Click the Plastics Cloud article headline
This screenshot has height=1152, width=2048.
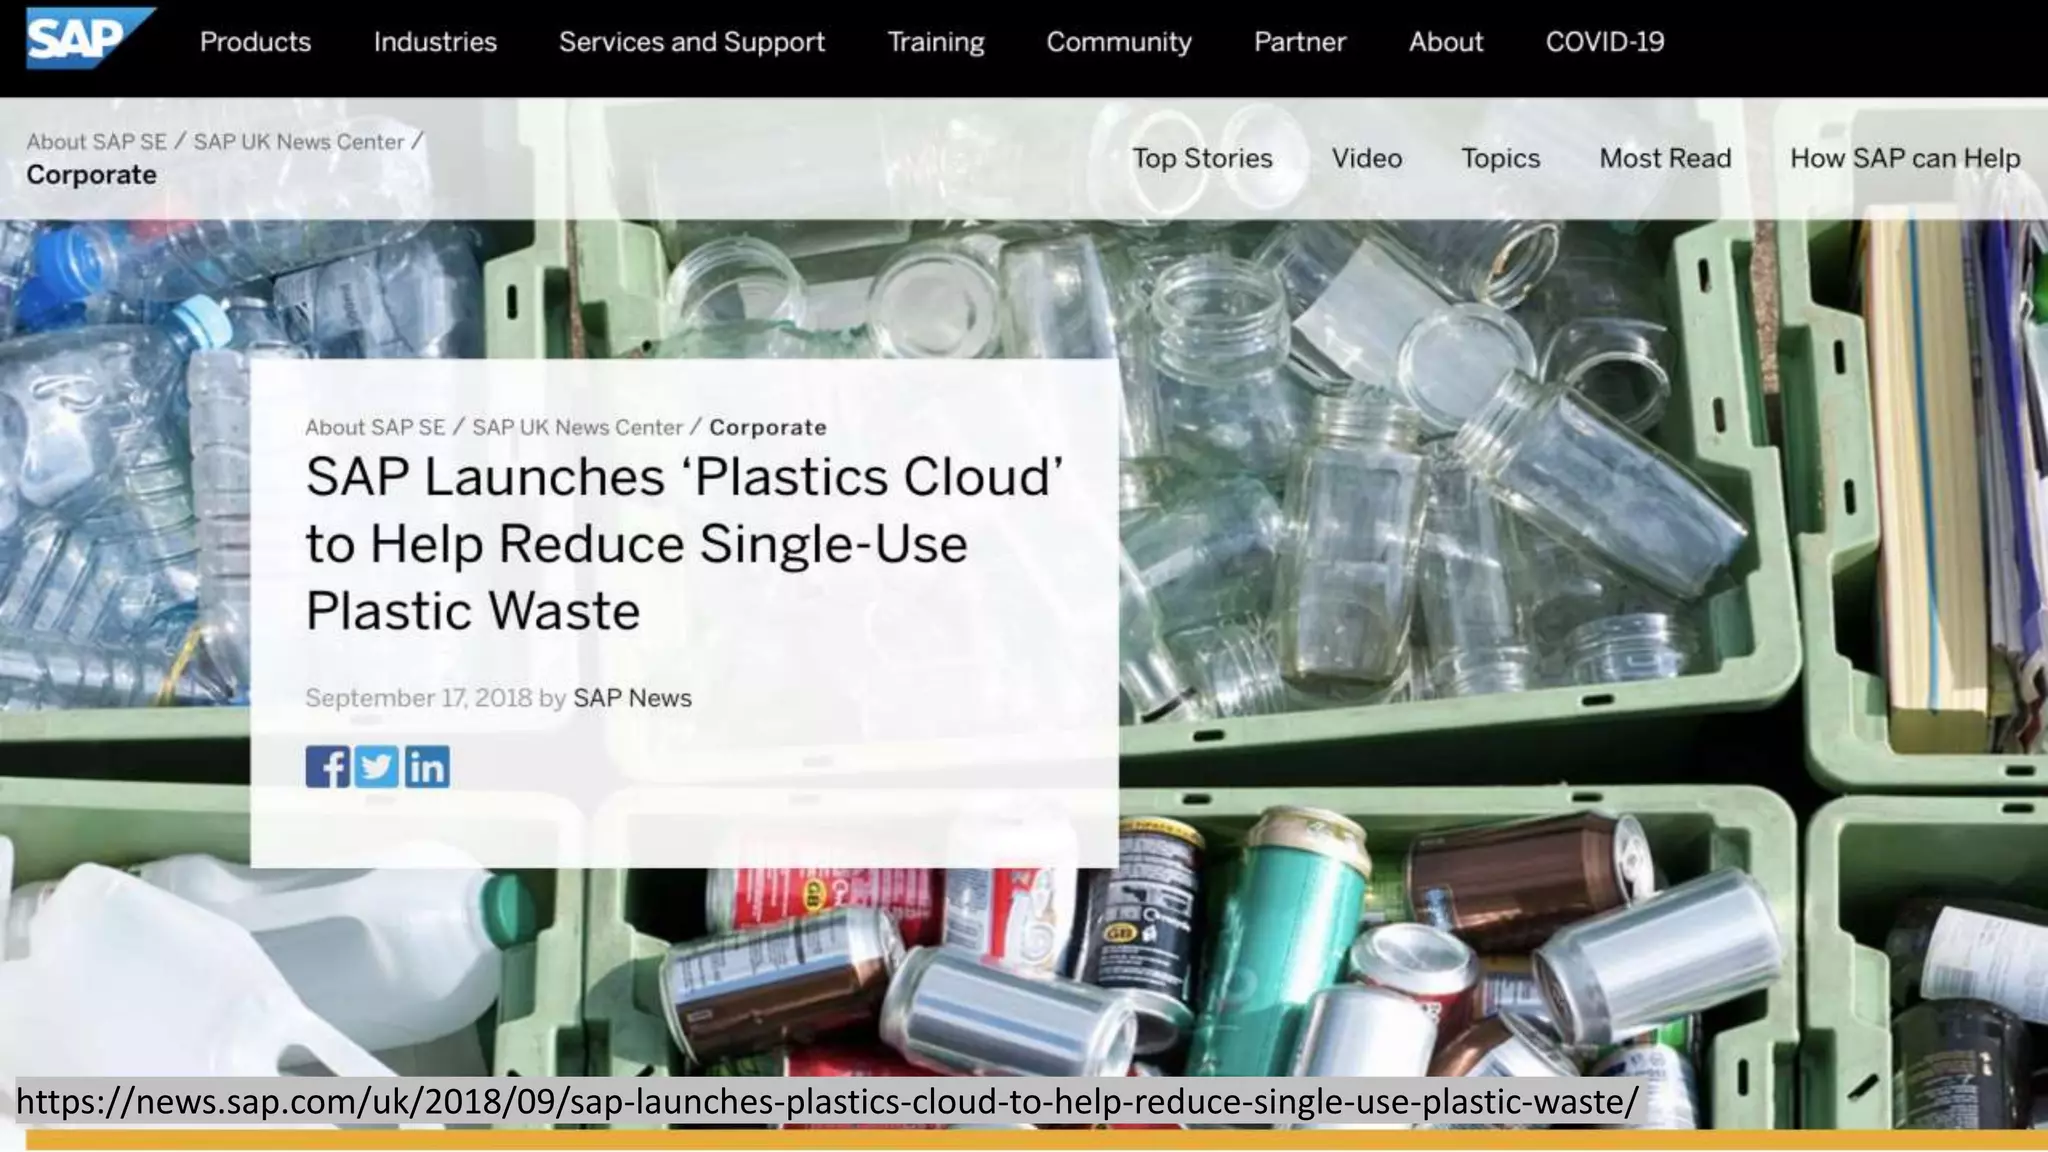coord(684,544)
